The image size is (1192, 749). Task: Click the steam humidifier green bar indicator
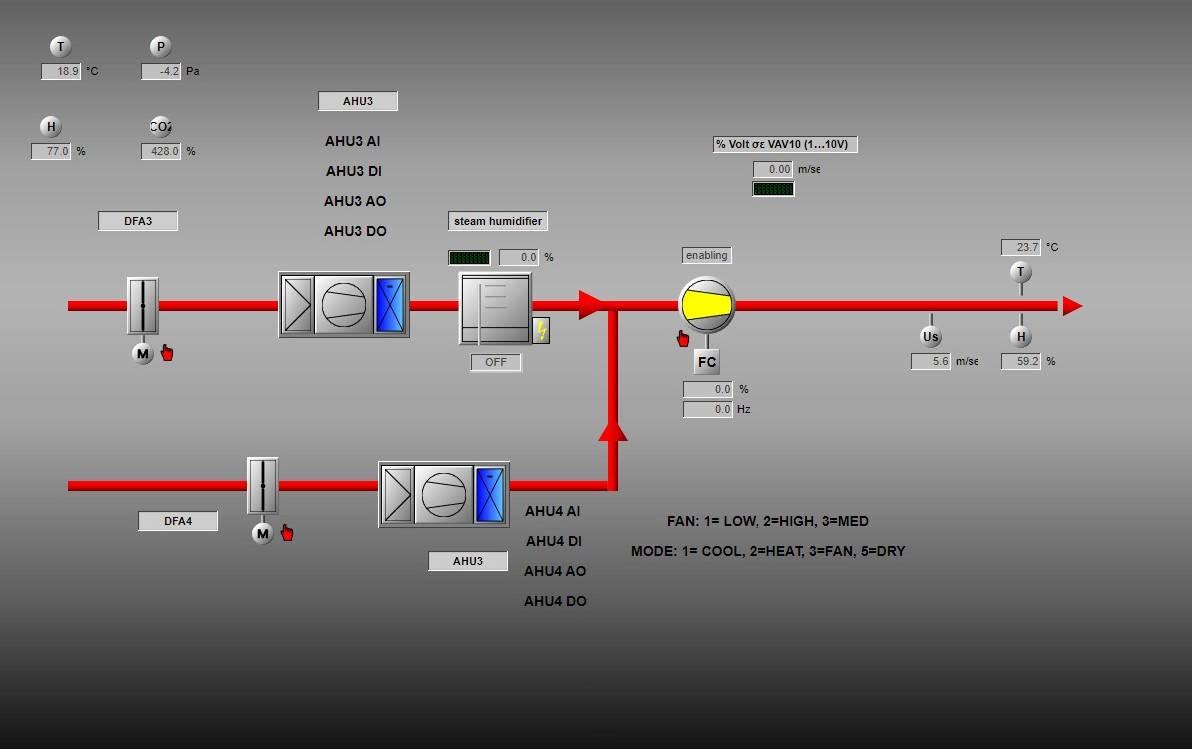coord(469,257)
